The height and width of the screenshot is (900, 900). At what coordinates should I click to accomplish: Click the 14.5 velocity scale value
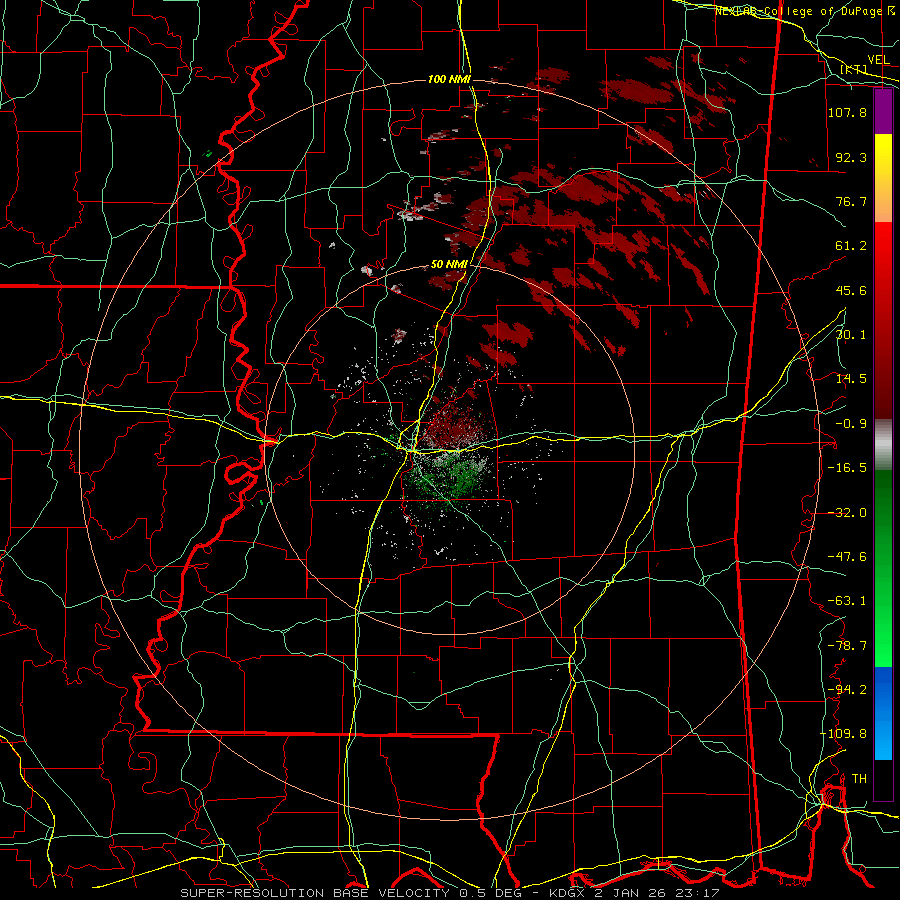[851, 379]
